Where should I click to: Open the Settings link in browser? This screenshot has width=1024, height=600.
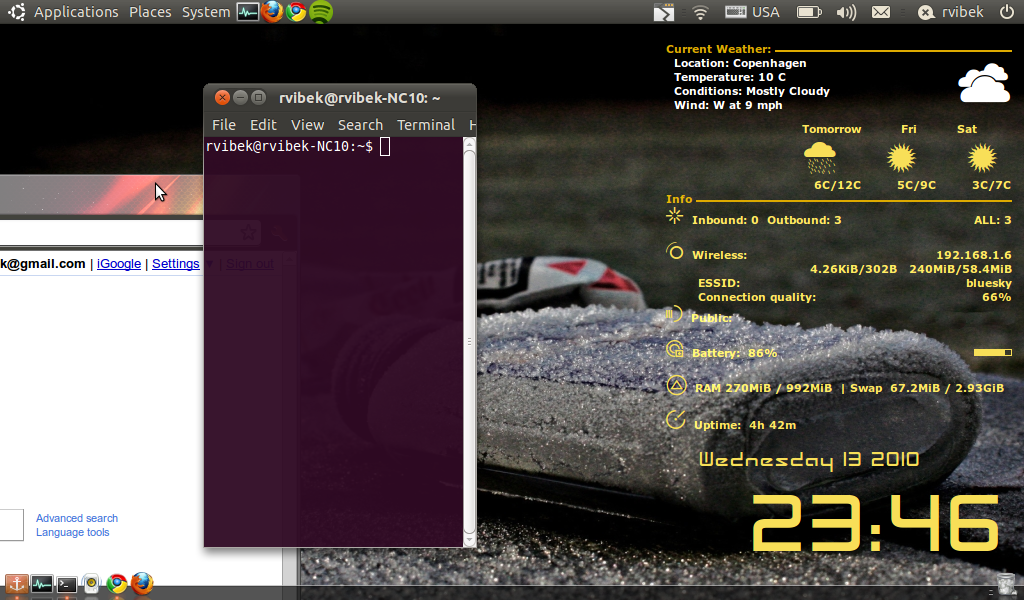click(176, 264)
